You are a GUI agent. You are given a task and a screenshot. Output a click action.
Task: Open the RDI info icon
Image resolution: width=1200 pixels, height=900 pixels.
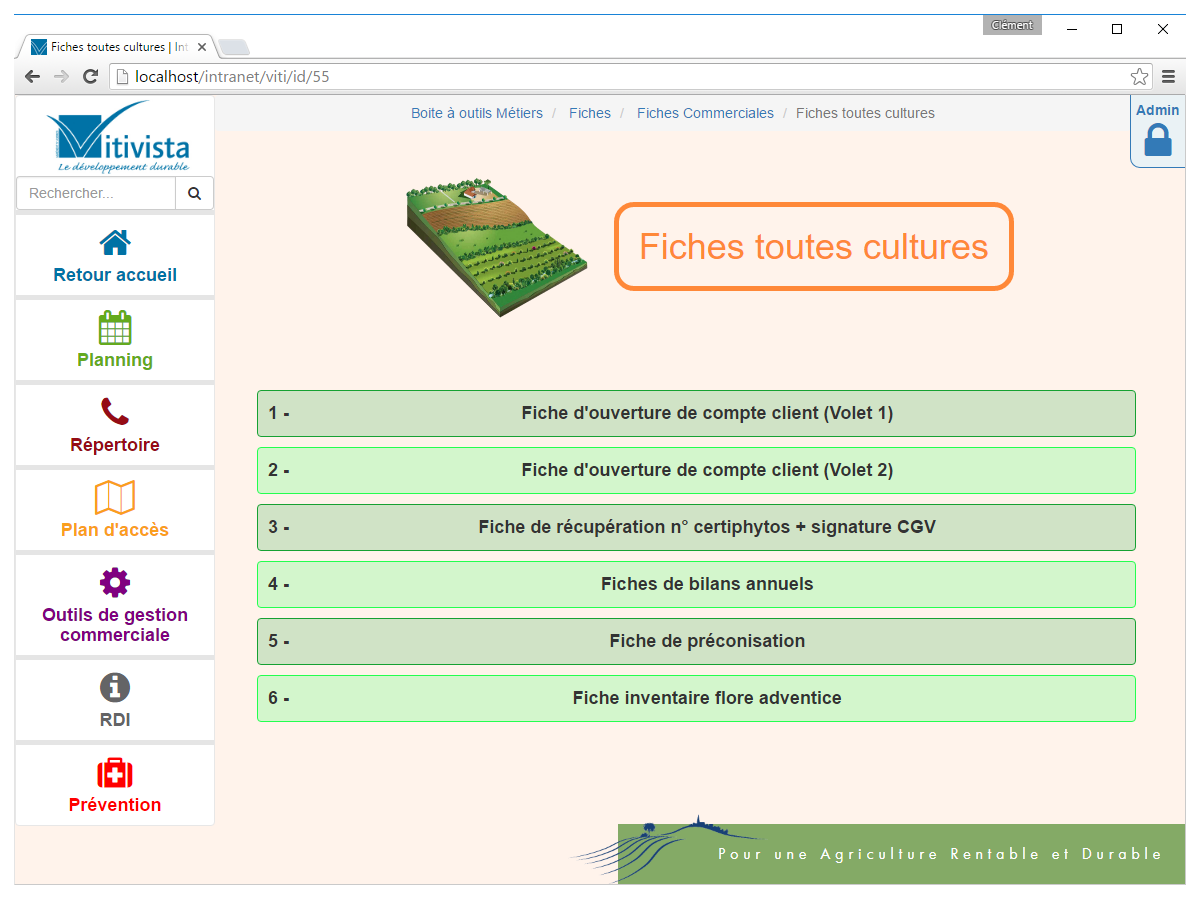click(114, 687)
